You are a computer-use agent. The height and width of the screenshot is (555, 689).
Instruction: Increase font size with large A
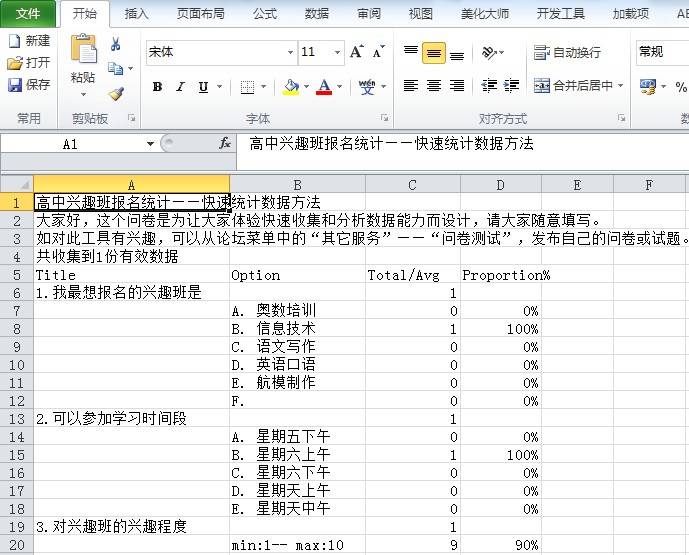pos(357,52)
